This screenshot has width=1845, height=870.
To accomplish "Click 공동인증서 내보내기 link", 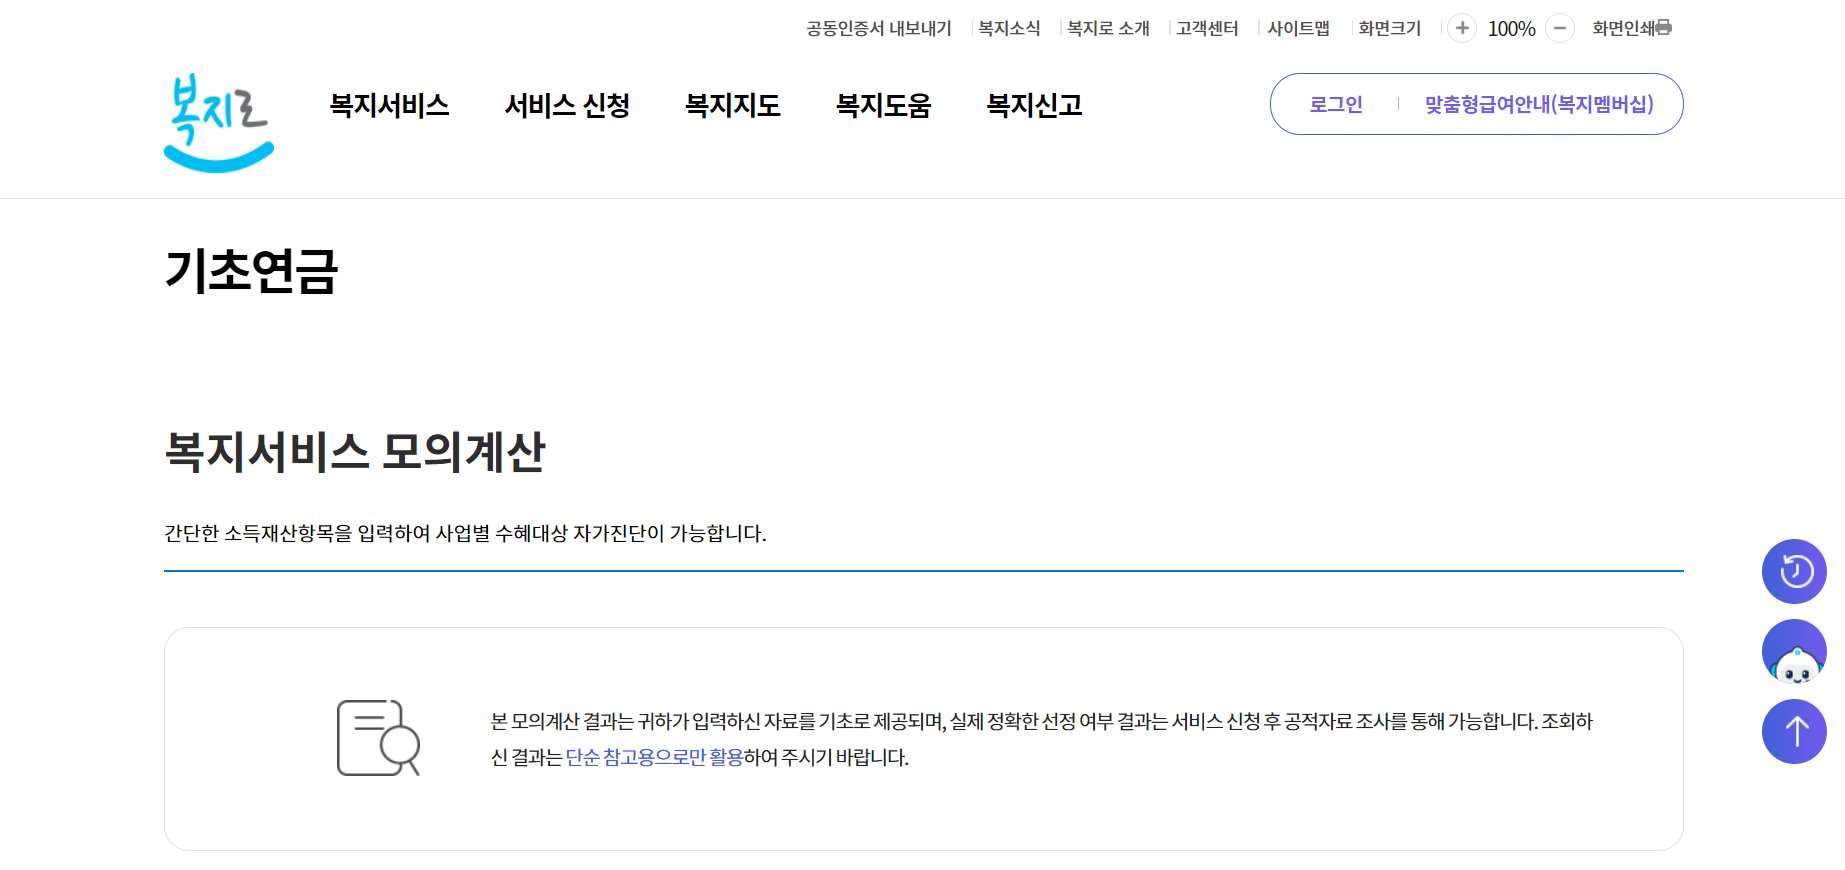I will tap(878, 28).
